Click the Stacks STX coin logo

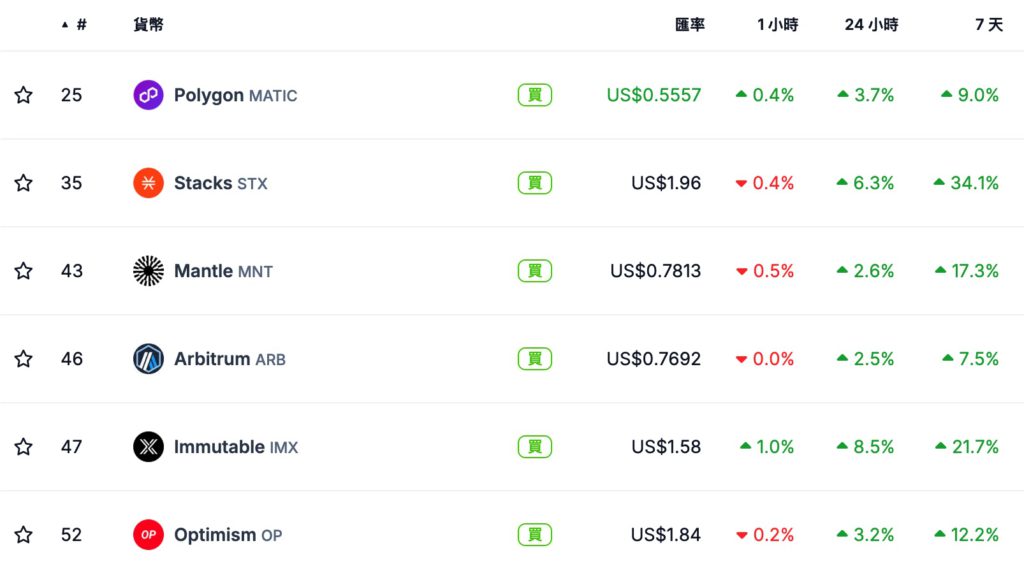click(x=148, y=183)
